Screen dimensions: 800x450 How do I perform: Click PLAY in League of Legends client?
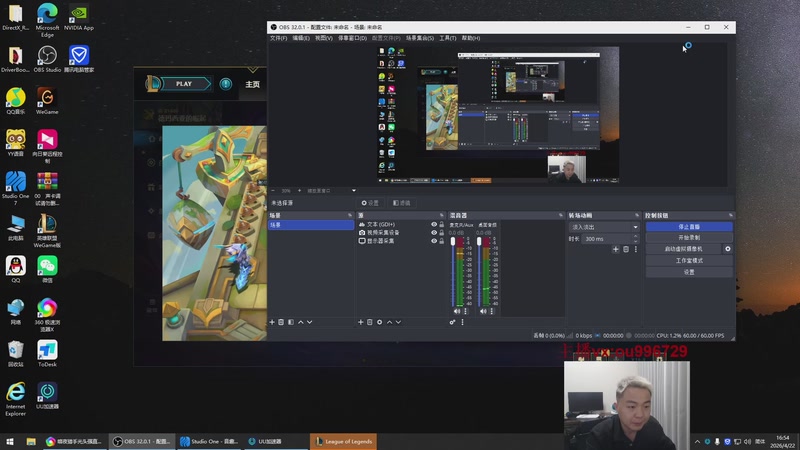tap(184, 84)
